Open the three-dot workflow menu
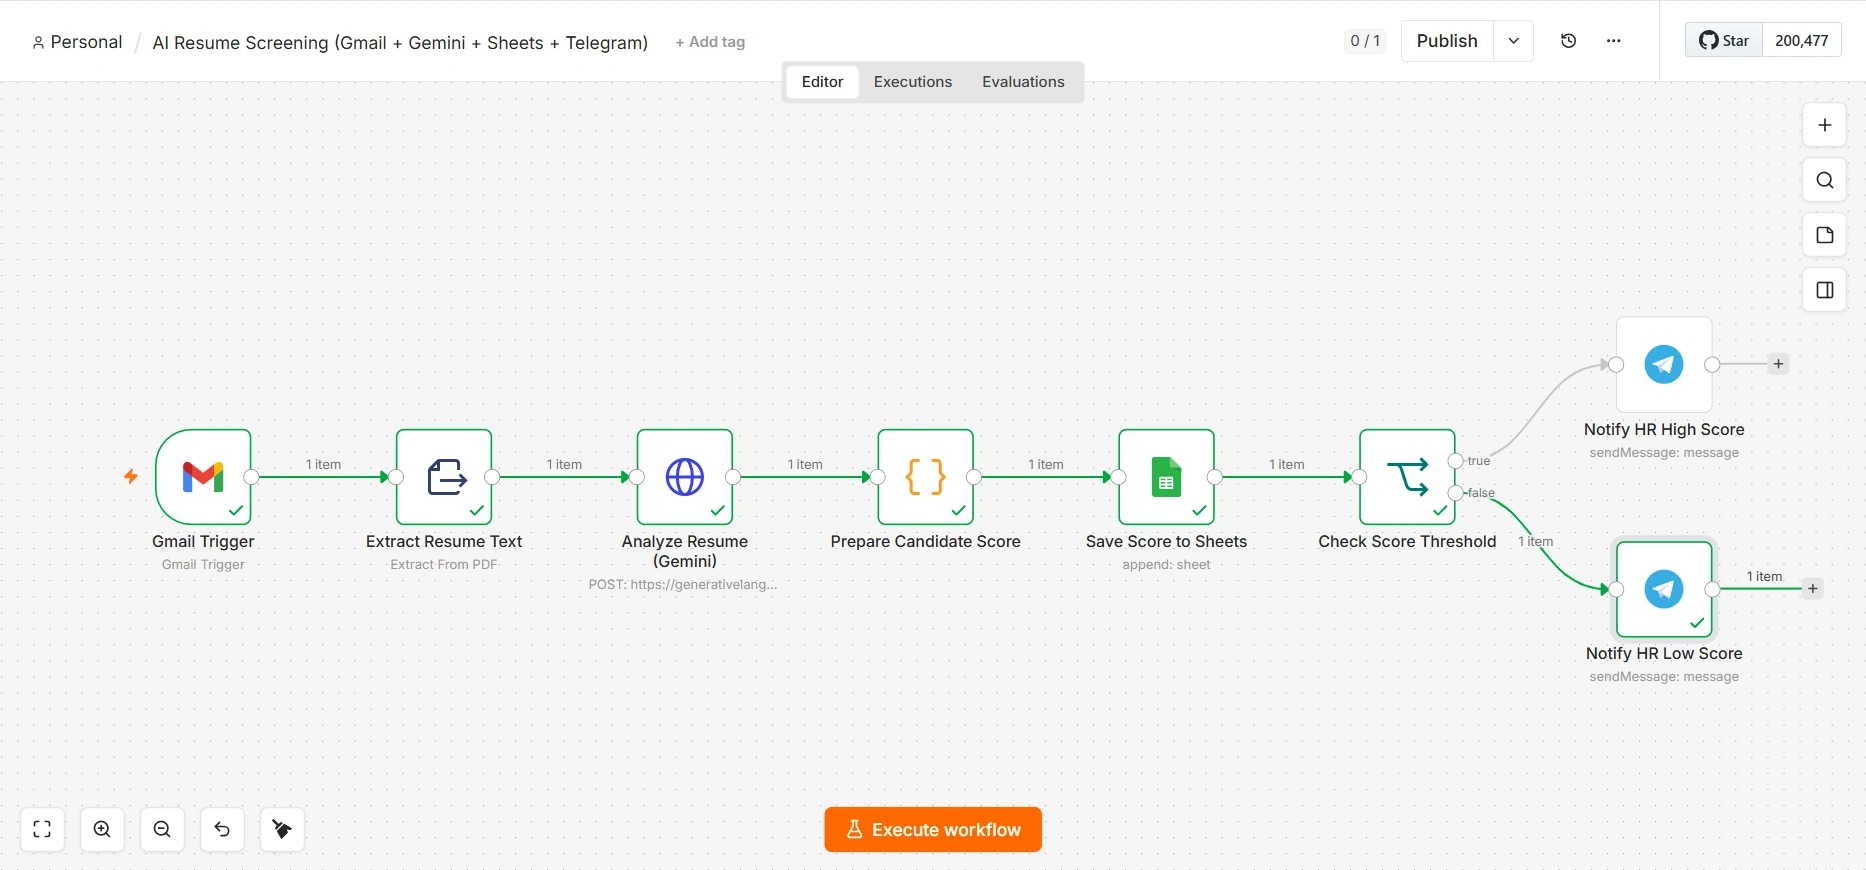This screenshot has width=1866, height=870. tap(1613, 41)
